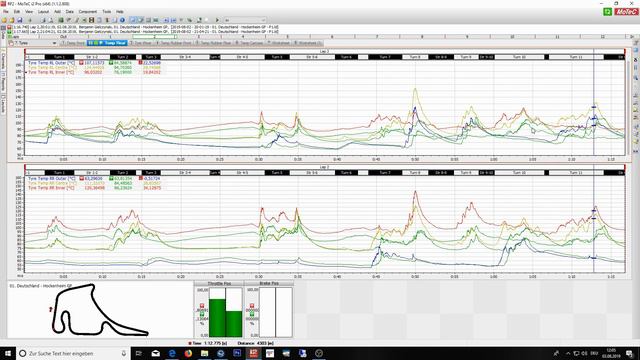Open the Tools menu
The width and height of the screenshot is (640, 360).
(x=107, y=11)
